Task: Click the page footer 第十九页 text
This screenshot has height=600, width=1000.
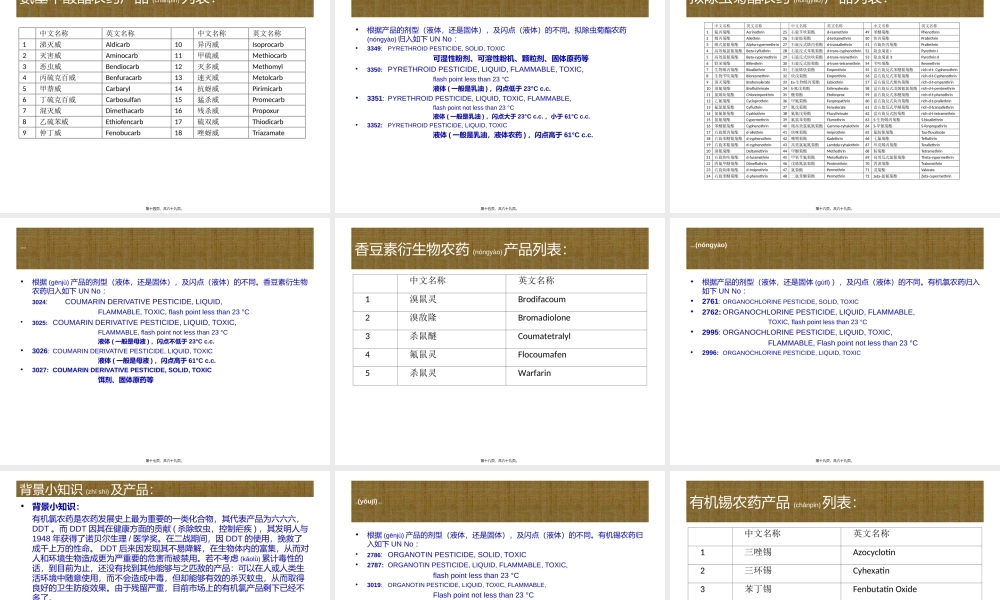Action: point(835,461)
